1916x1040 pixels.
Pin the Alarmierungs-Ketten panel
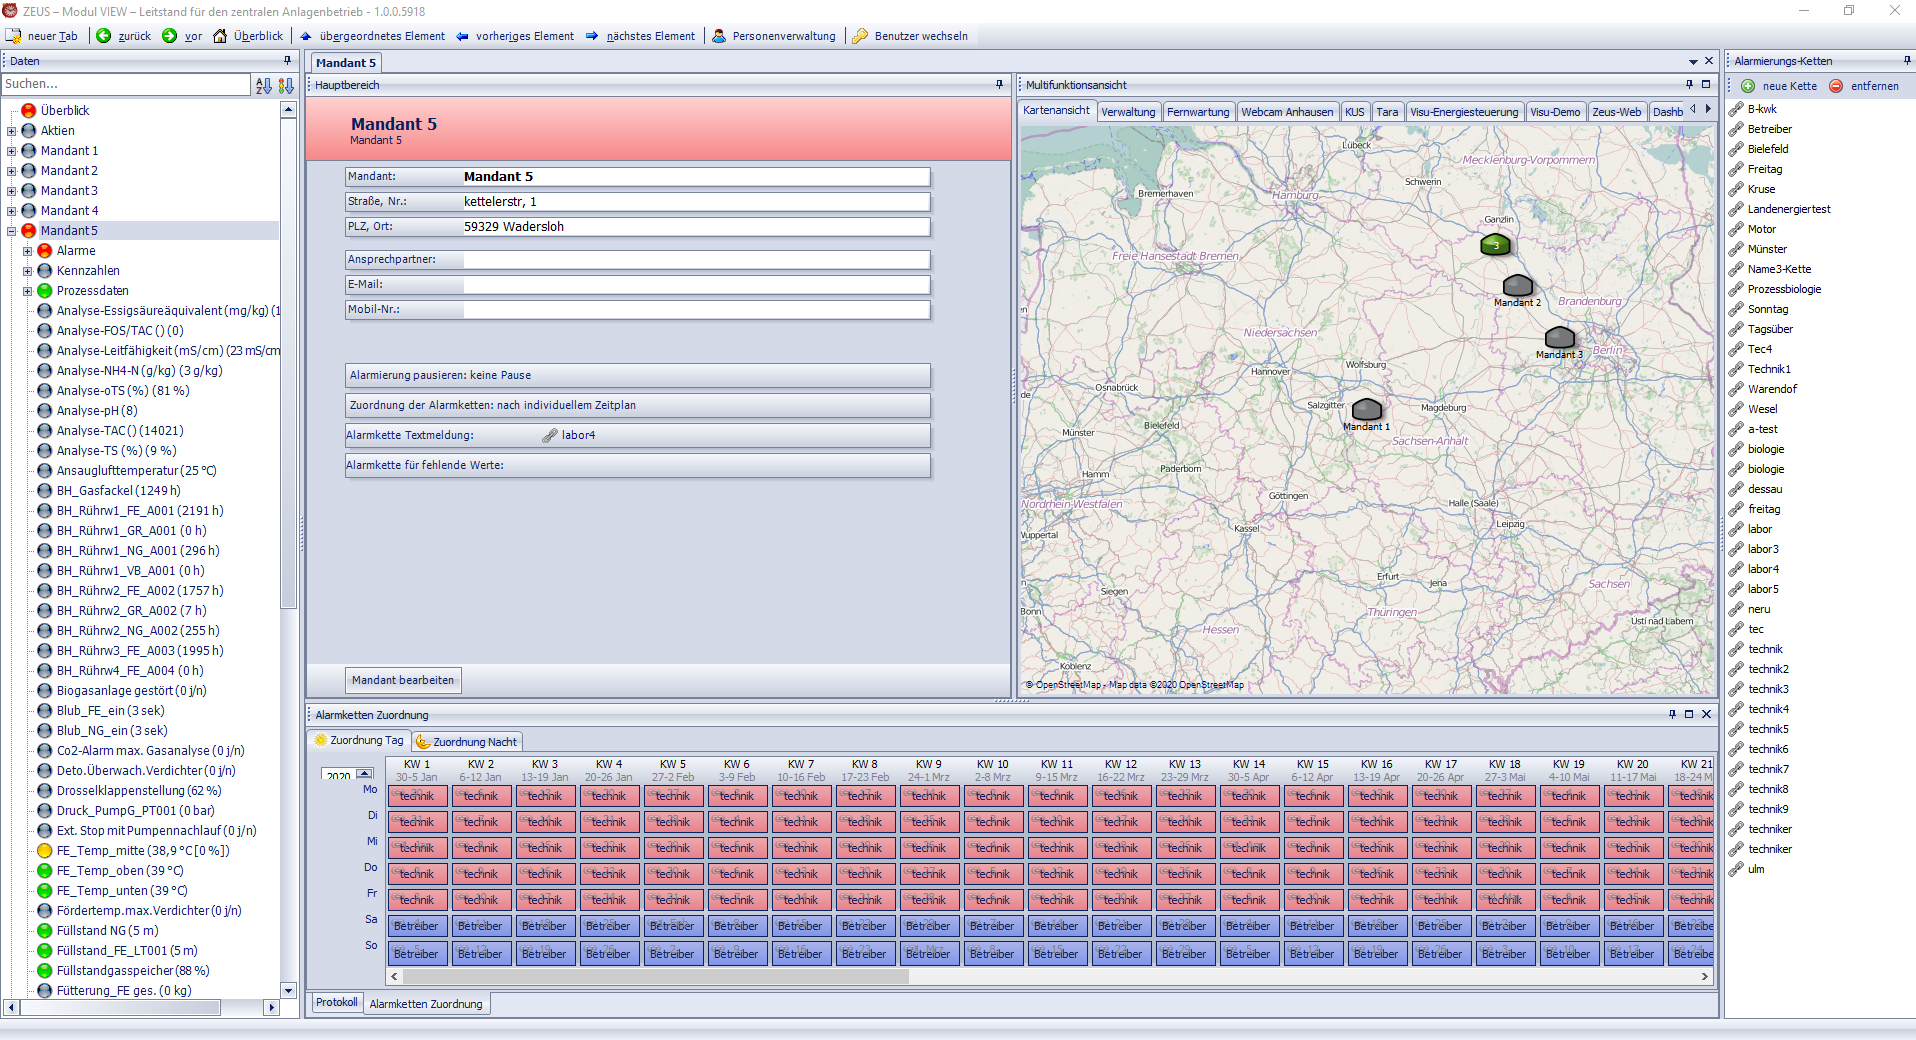1907,61
